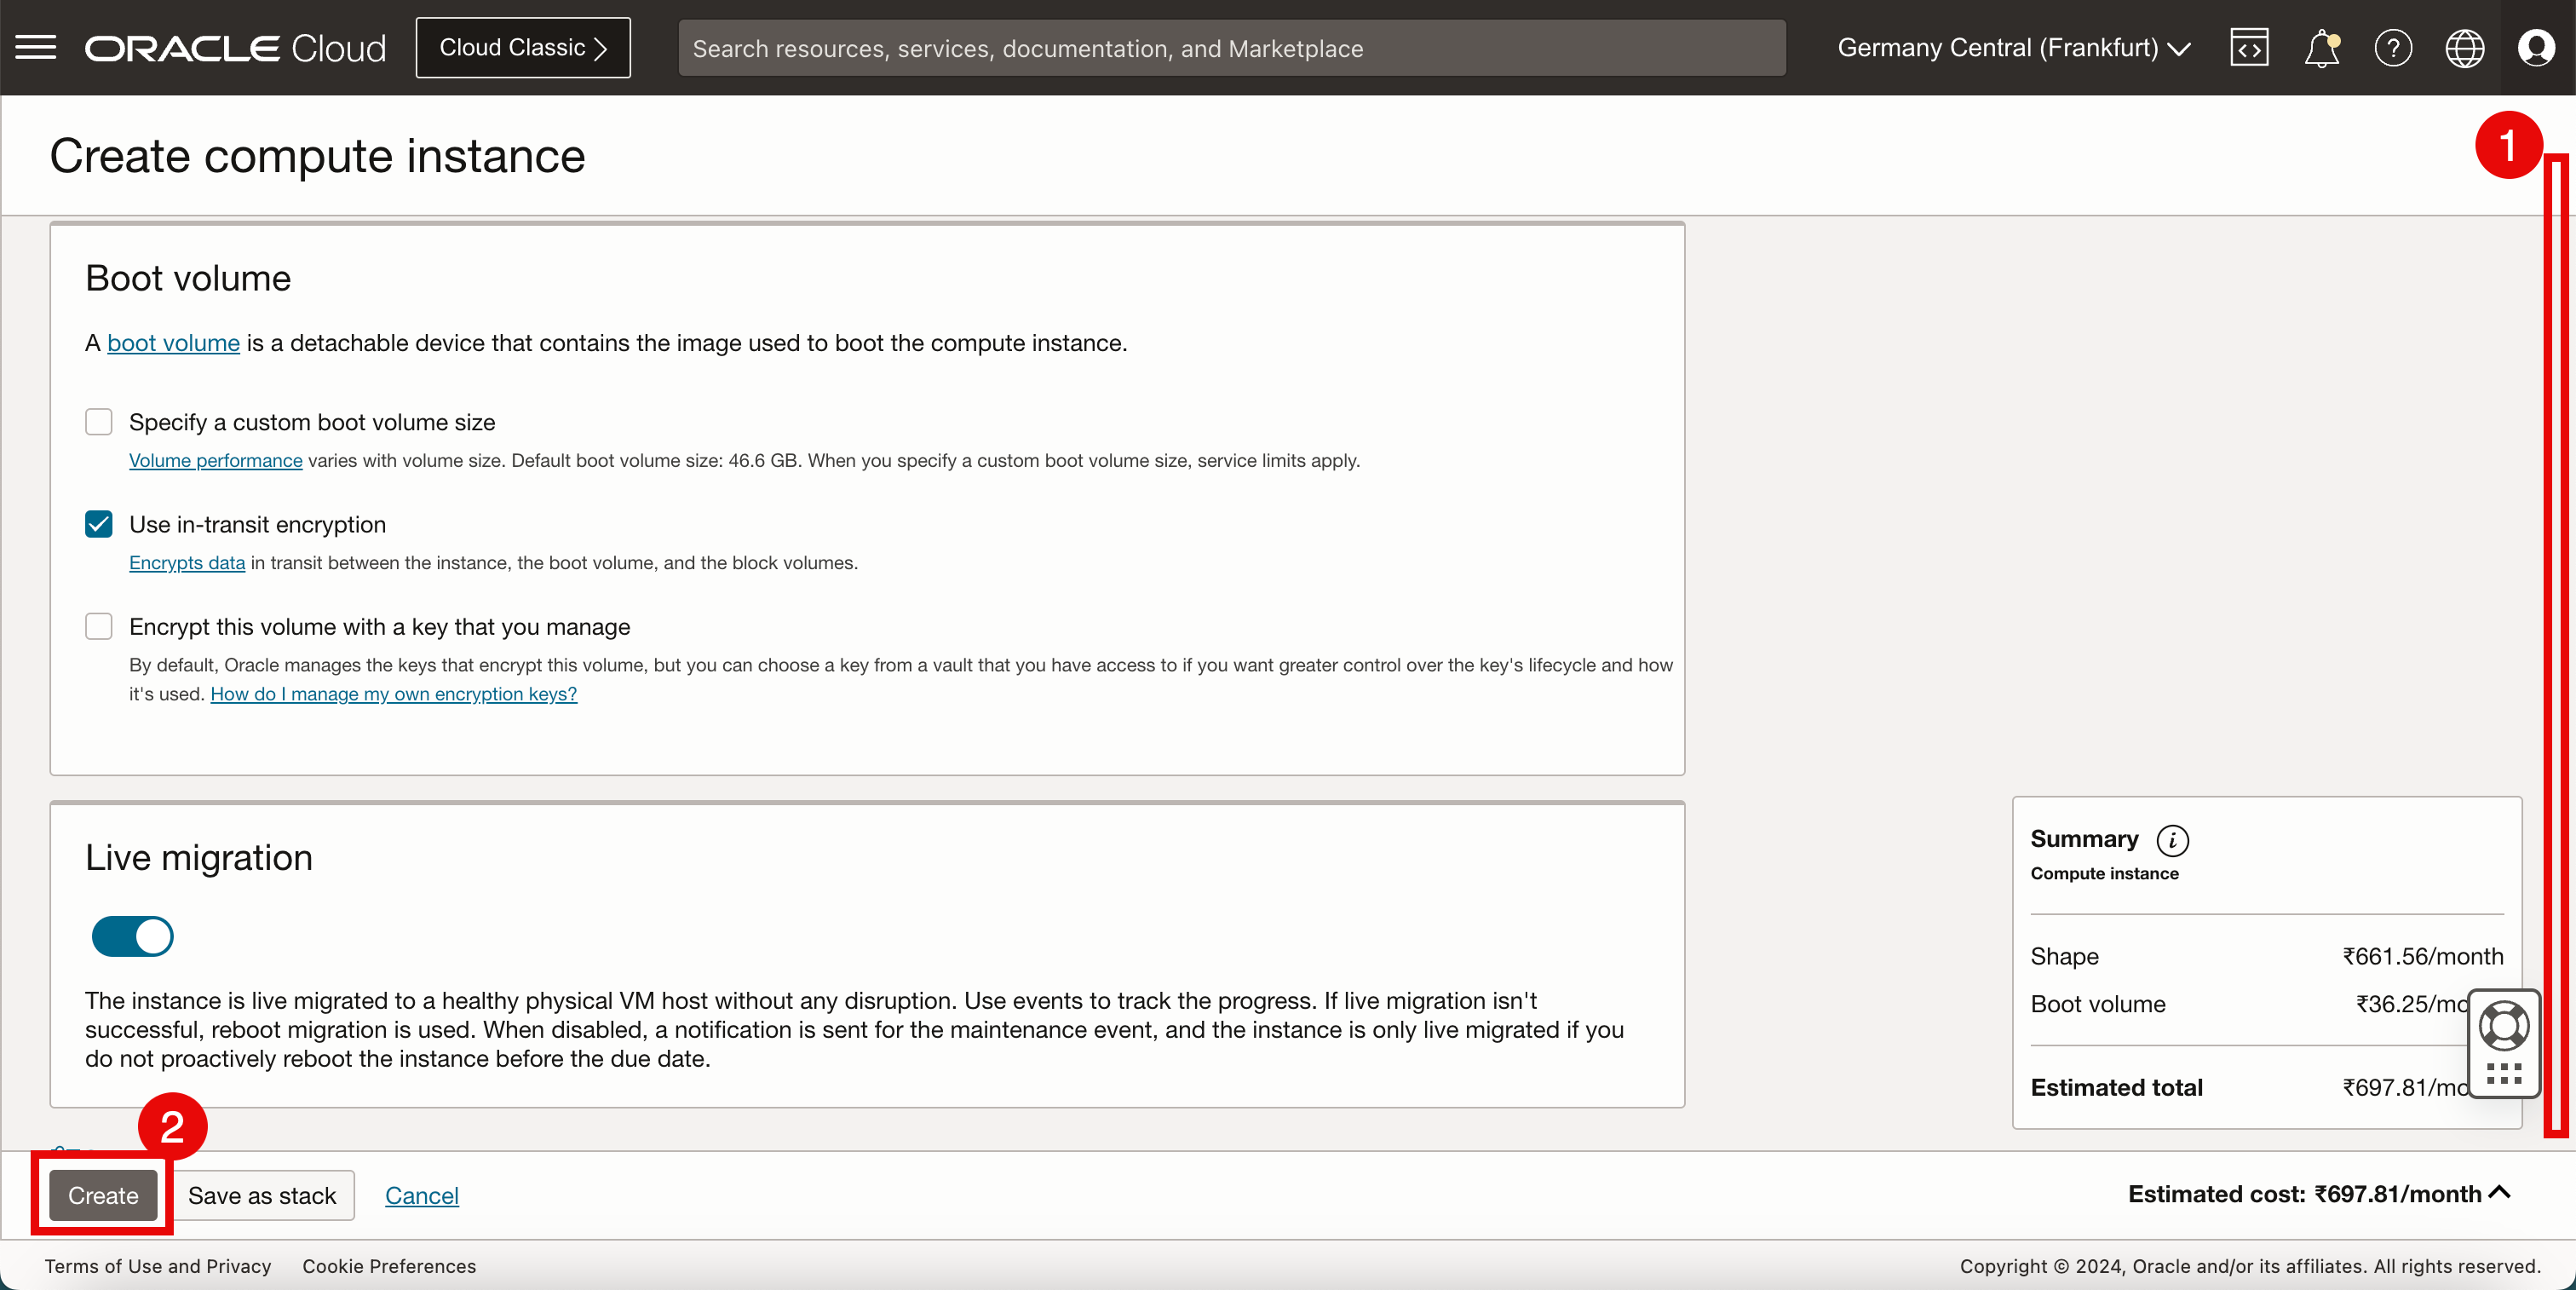The image size is (2576, 1290).
Task: Open the Germany Central (Frankfurt) region dropdown
Action: click(2013, 48)
